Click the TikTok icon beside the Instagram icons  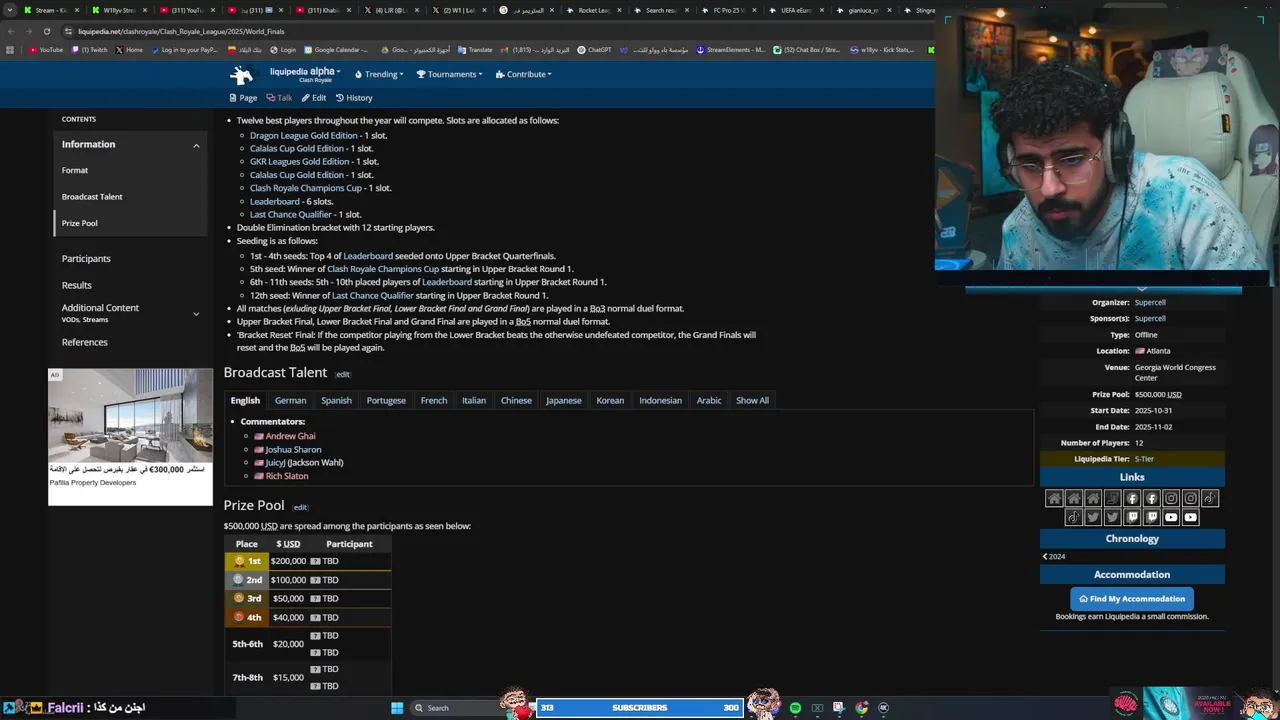click(1210, 498)
